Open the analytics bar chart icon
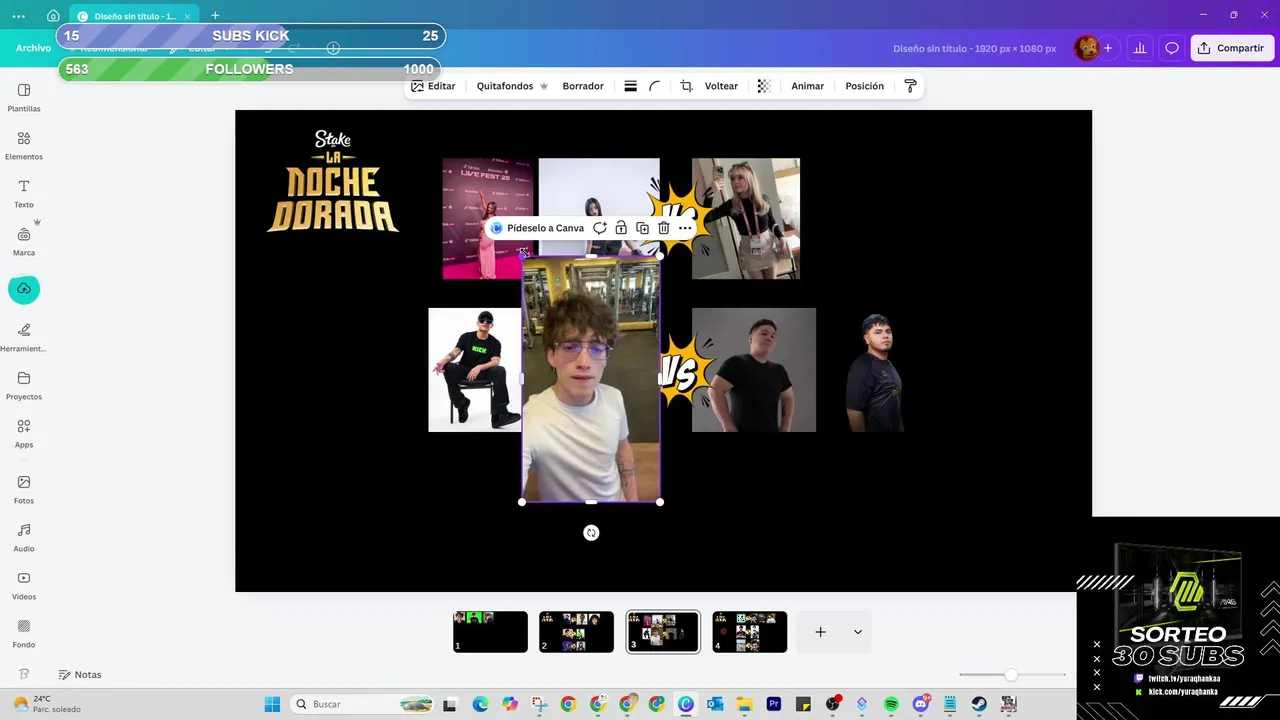 (x=1139, y=48)
